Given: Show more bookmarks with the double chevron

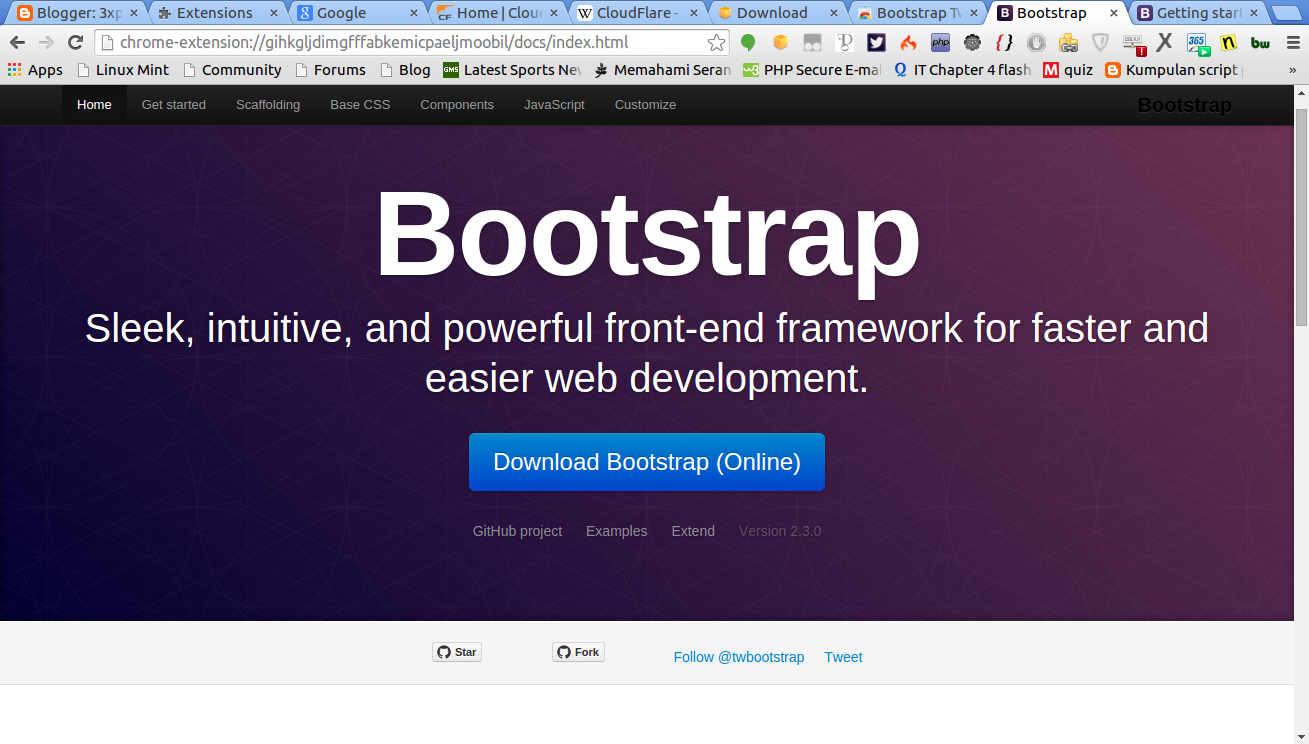Looking at the screenshot, I should [1293, 70].
